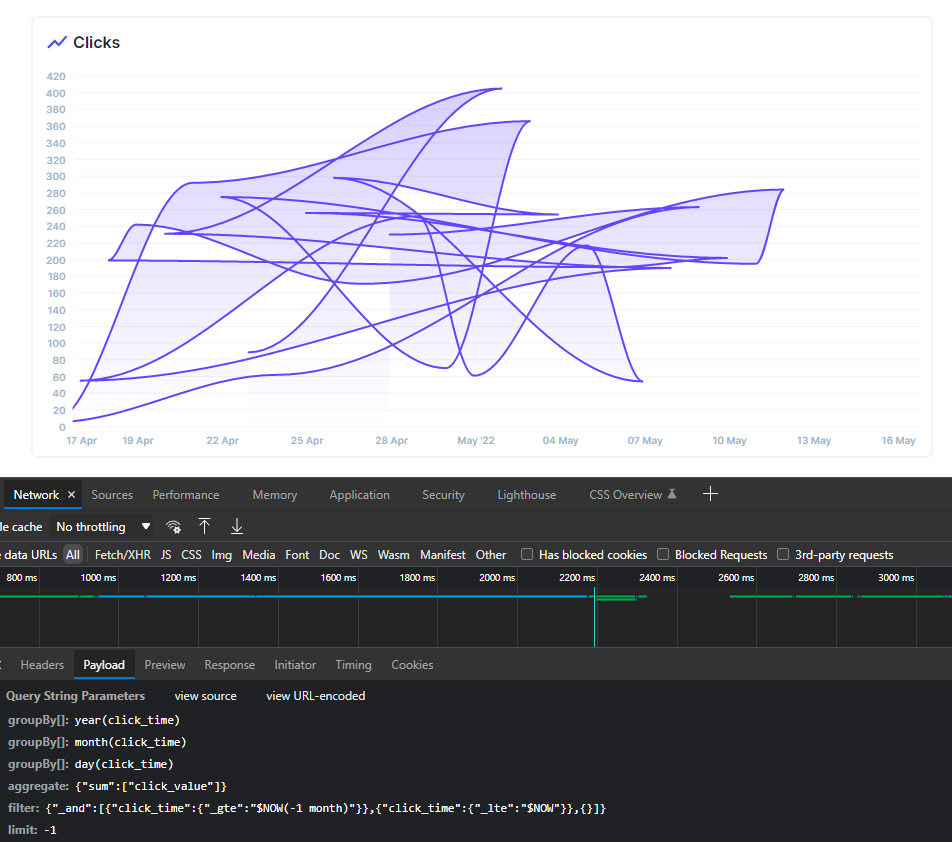The width and height of the screenshot is (952, 842).
Task: Click the Export HAR download arrow icon
Action: click(x=237, y=526)
